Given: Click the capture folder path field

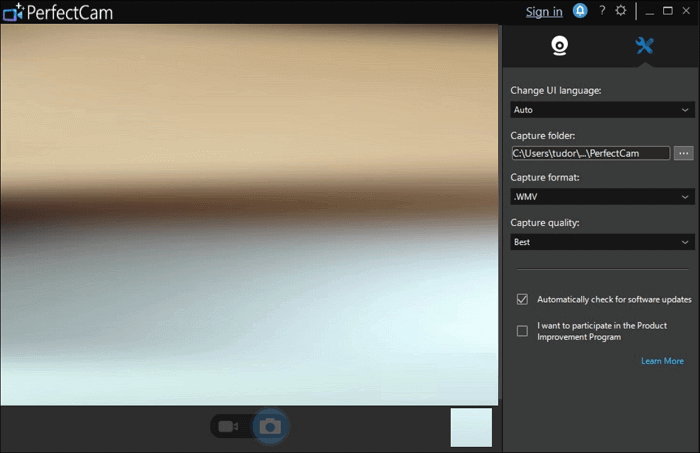Looking at the screenshot, I should [590, 153].
